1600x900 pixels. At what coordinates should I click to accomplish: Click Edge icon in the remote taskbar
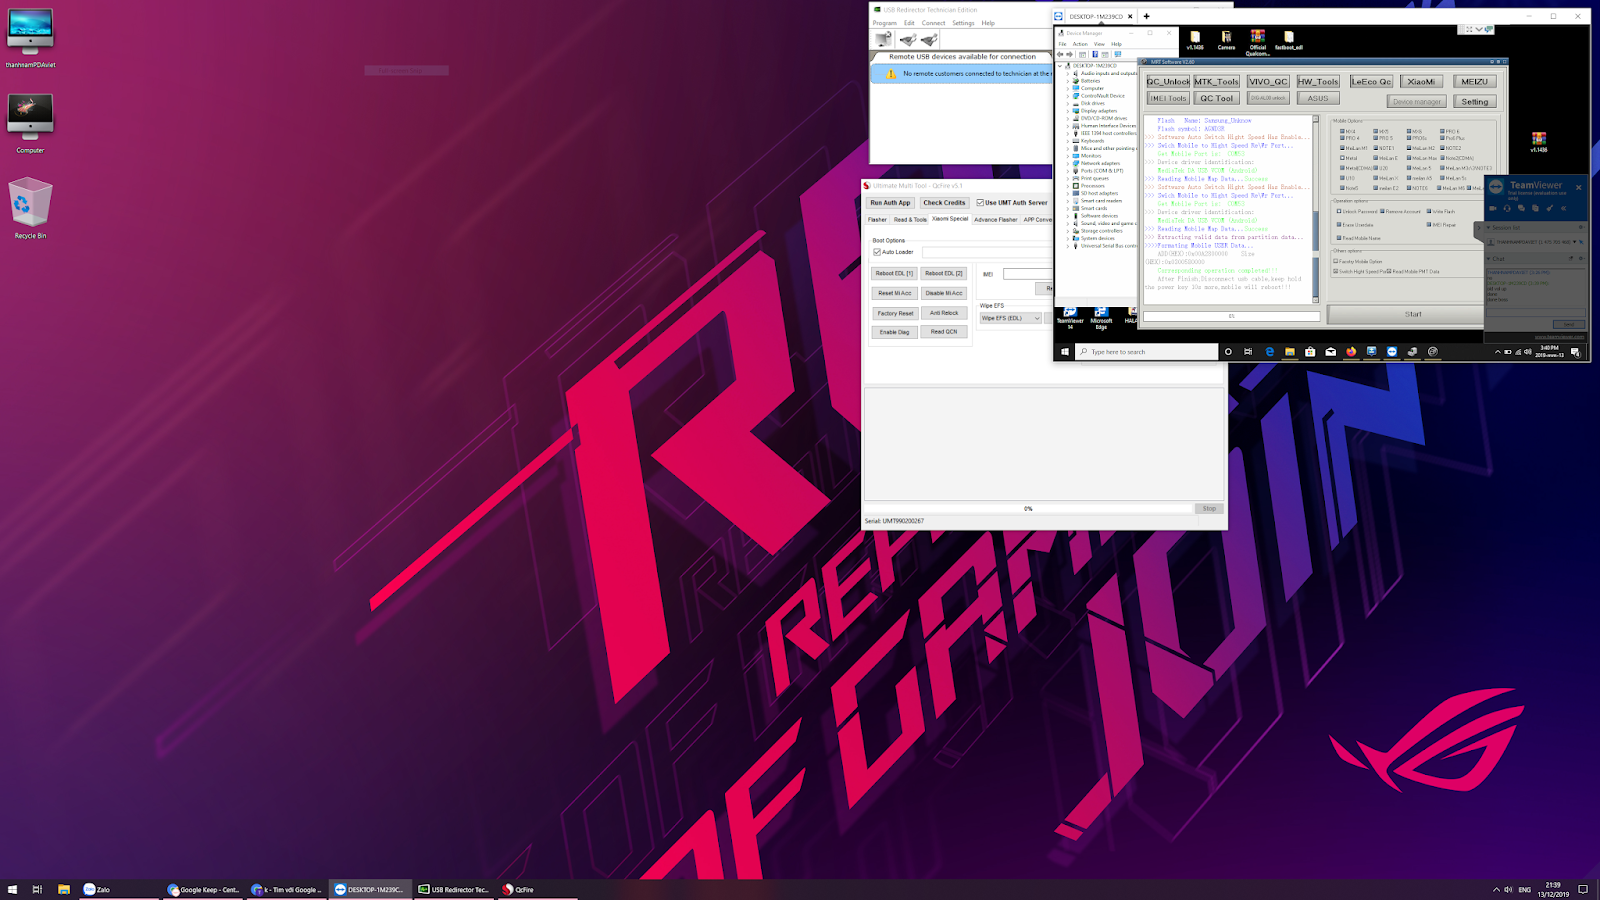pyautogui.click(x=1270, y=352)
